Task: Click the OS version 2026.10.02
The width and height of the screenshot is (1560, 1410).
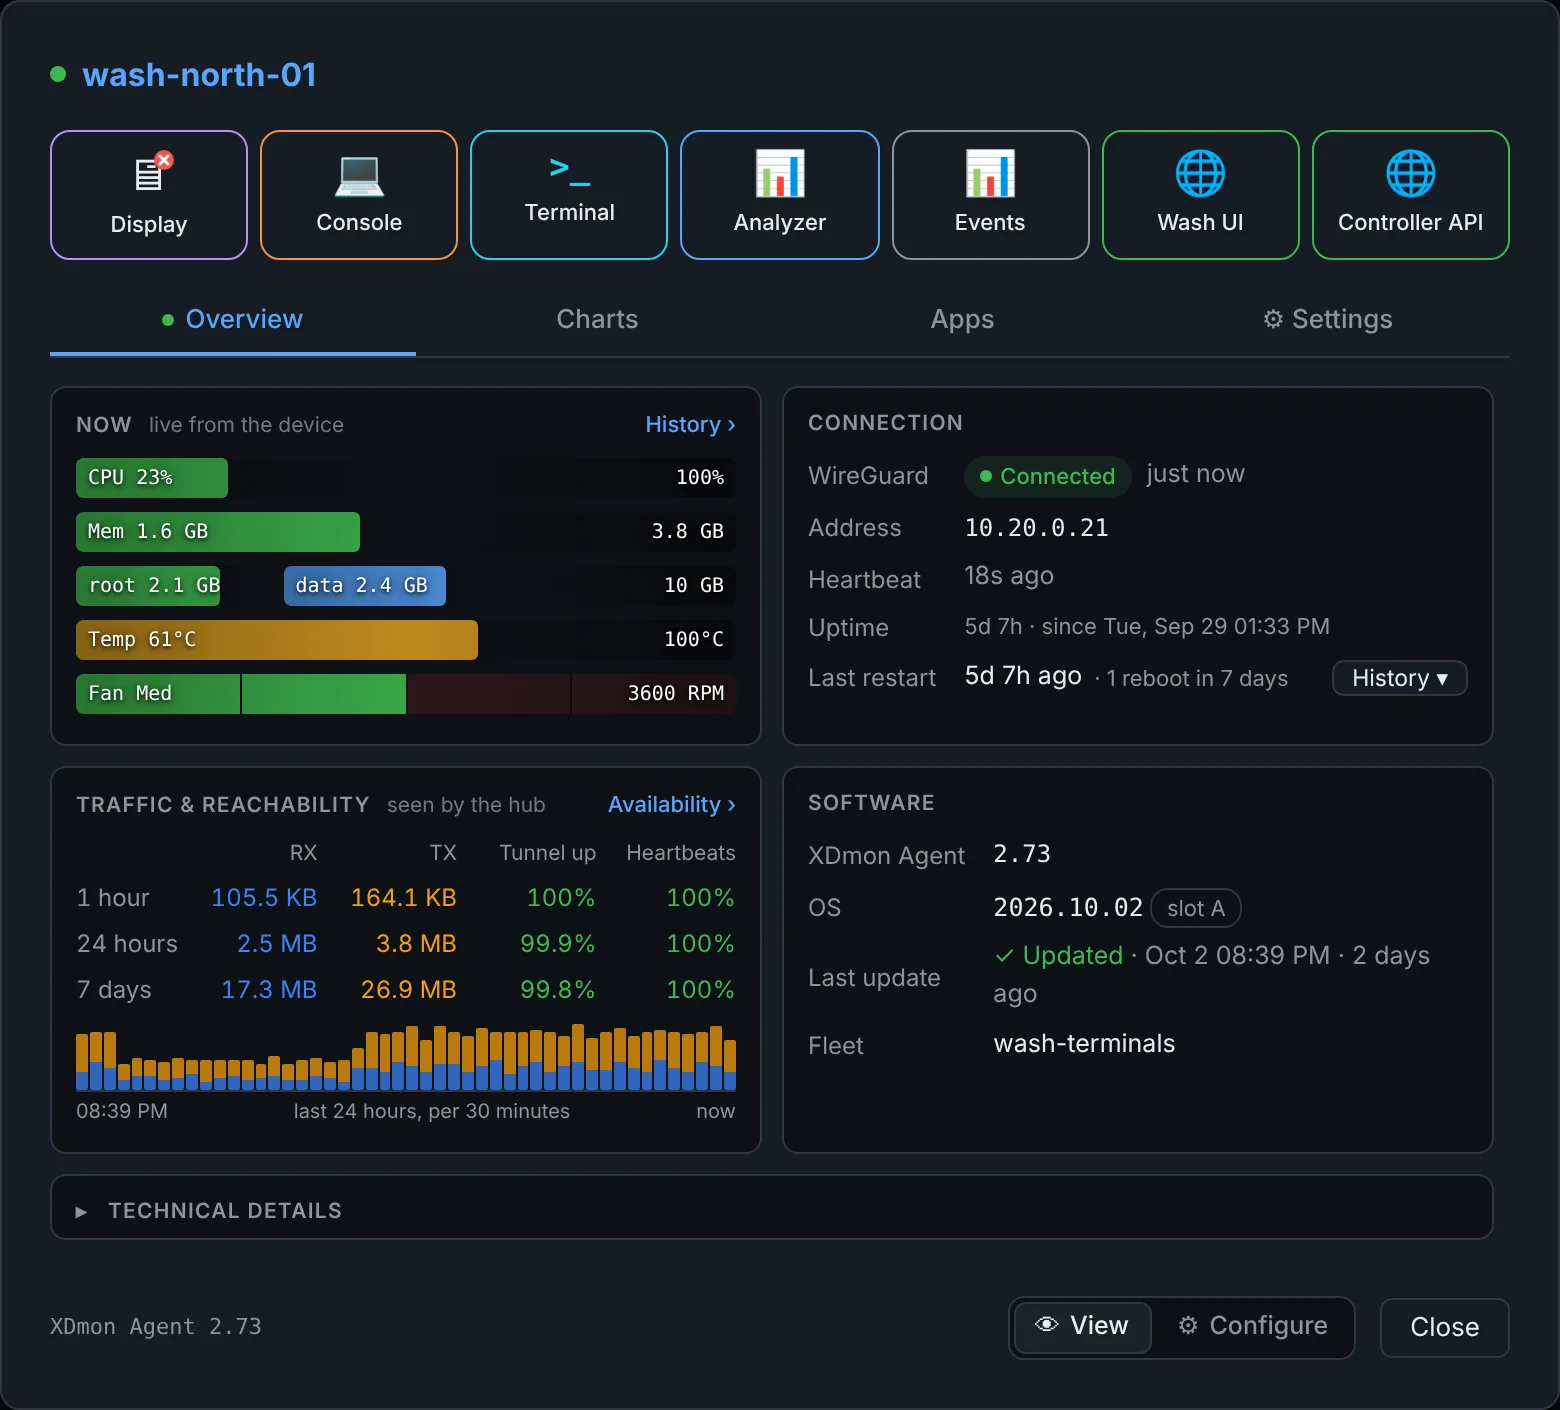Action: 1067,908
